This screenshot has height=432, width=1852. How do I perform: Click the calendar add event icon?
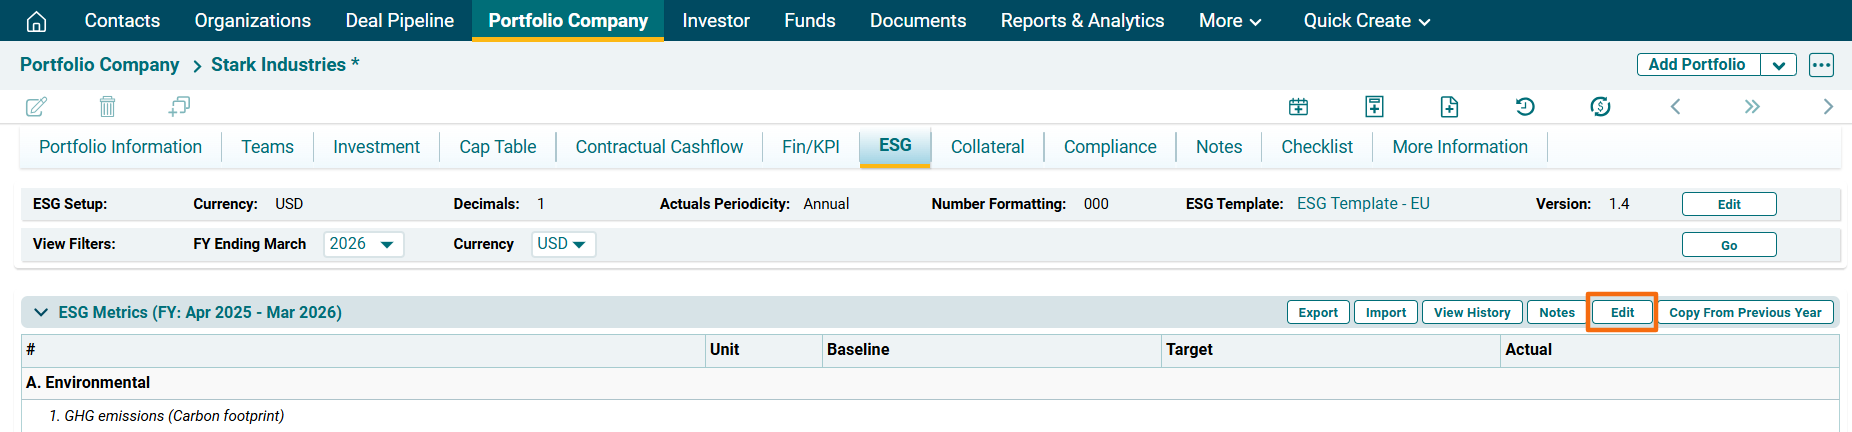[x=1298, y=107]
